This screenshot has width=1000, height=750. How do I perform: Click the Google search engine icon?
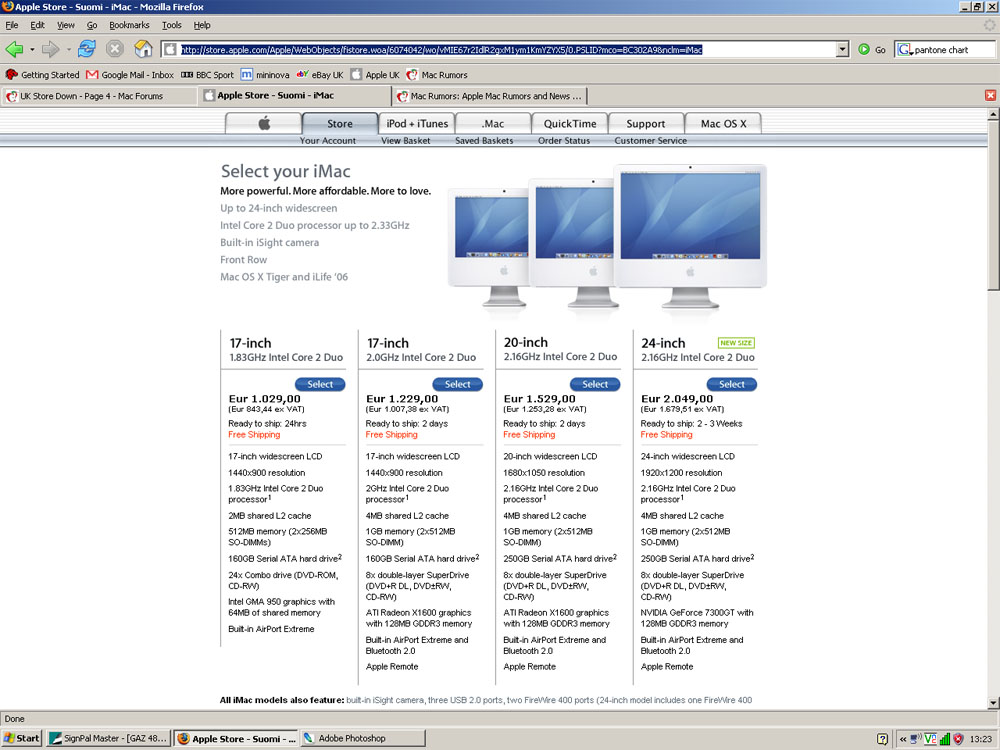point(904,49)
